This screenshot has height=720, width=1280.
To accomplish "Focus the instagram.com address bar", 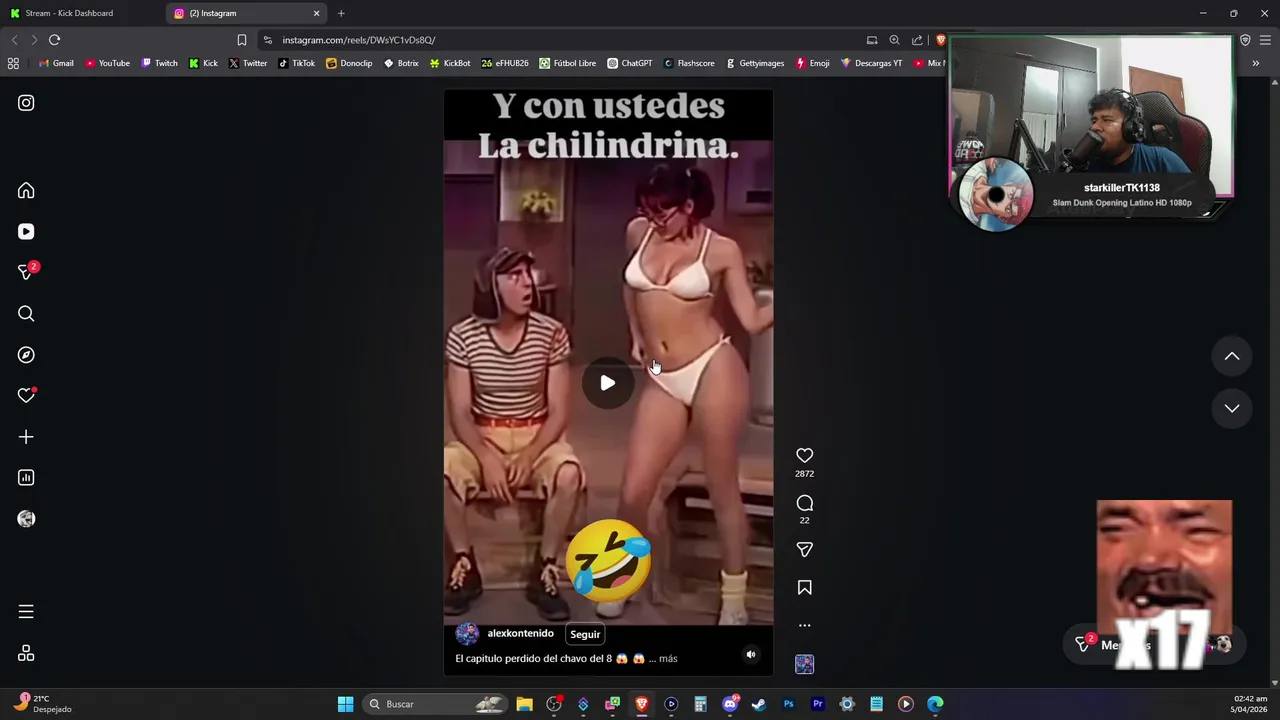I will [560, 40].
